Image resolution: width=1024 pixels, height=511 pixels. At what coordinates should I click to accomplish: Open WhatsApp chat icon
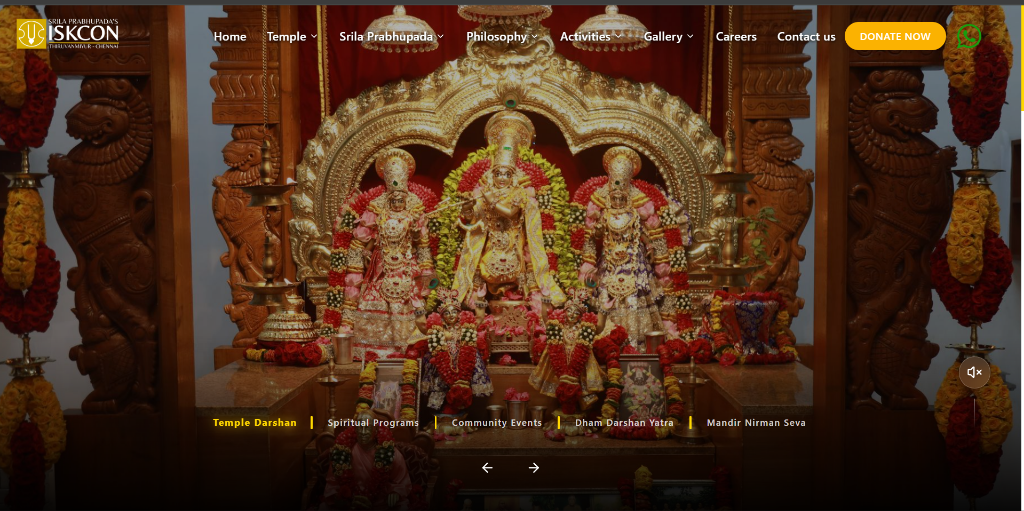click(968, 36)
